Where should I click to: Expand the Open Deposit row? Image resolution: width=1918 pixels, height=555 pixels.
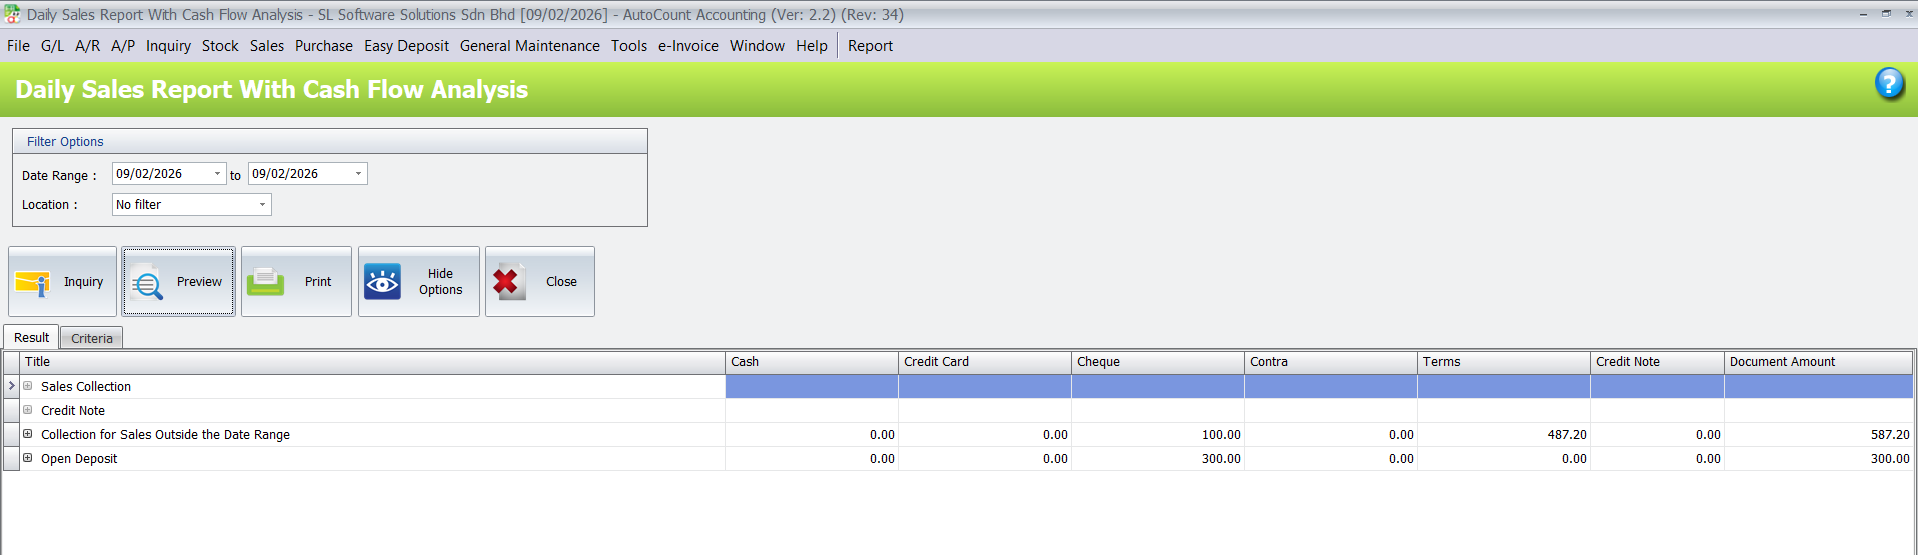28,458
